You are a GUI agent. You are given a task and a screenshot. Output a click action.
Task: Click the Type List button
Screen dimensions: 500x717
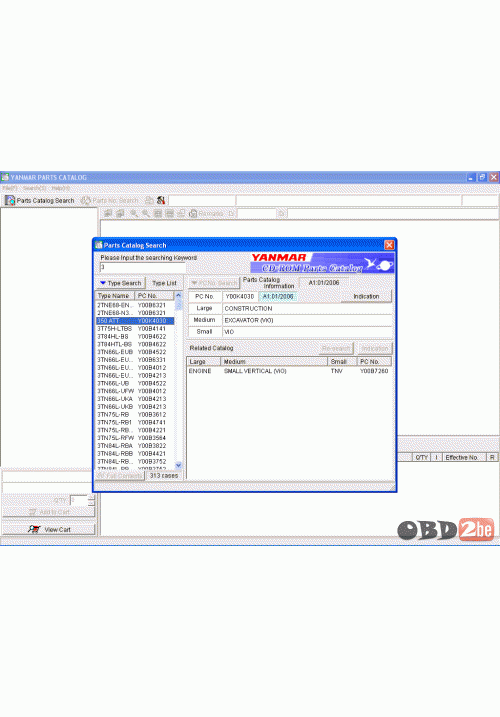point(164,283)
